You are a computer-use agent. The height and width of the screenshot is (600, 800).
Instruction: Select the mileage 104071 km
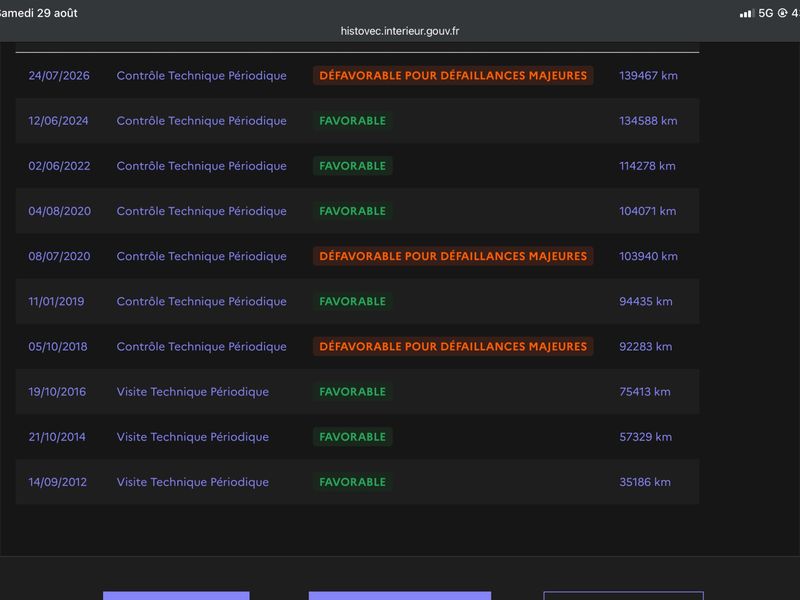pyautogui.click(x=647, y=211)
